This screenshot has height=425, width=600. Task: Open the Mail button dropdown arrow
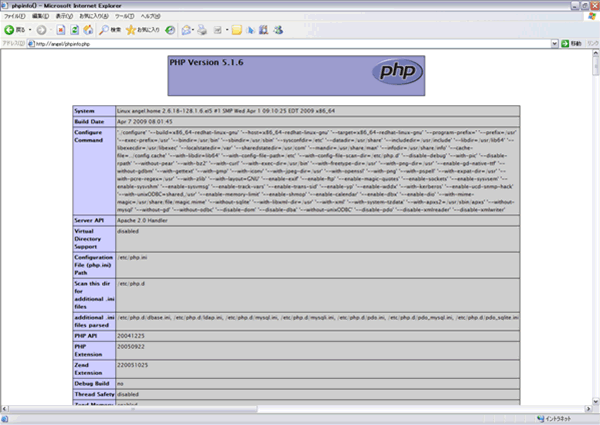(x=193, y=30)
